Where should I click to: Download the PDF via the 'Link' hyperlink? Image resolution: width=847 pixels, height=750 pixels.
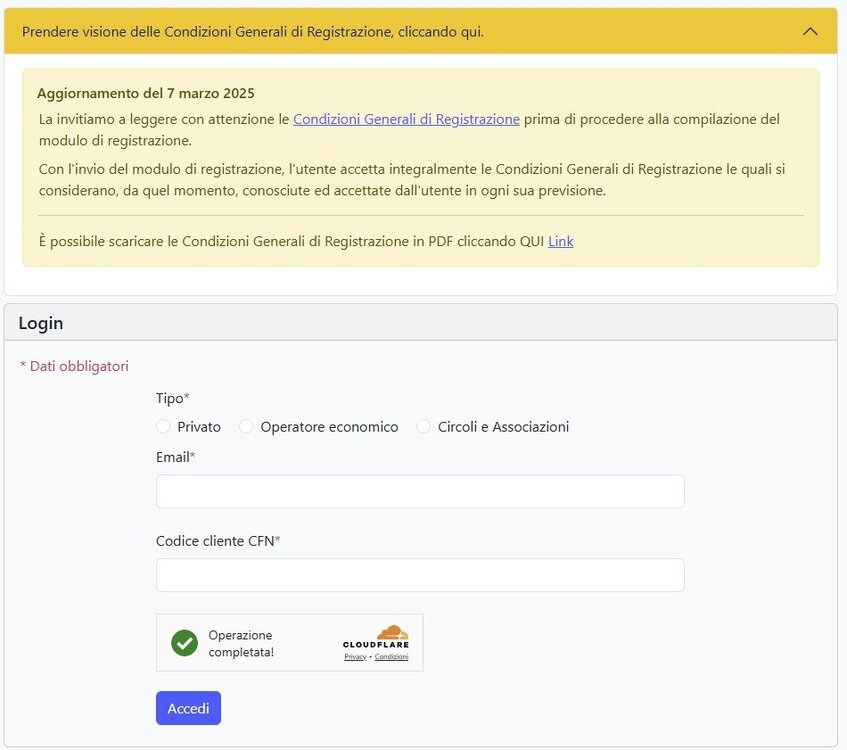[561, 241]
